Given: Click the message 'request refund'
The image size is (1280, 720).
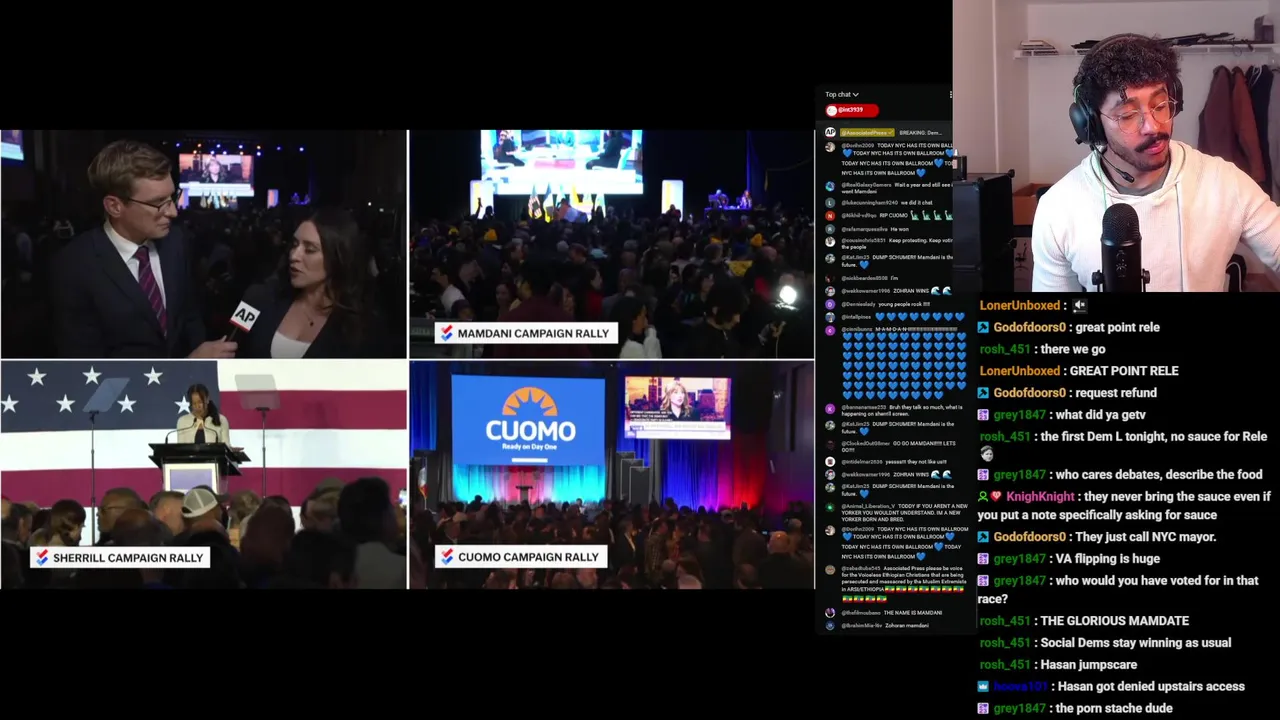Looking at the screenshot, I should pos(1116,393).
